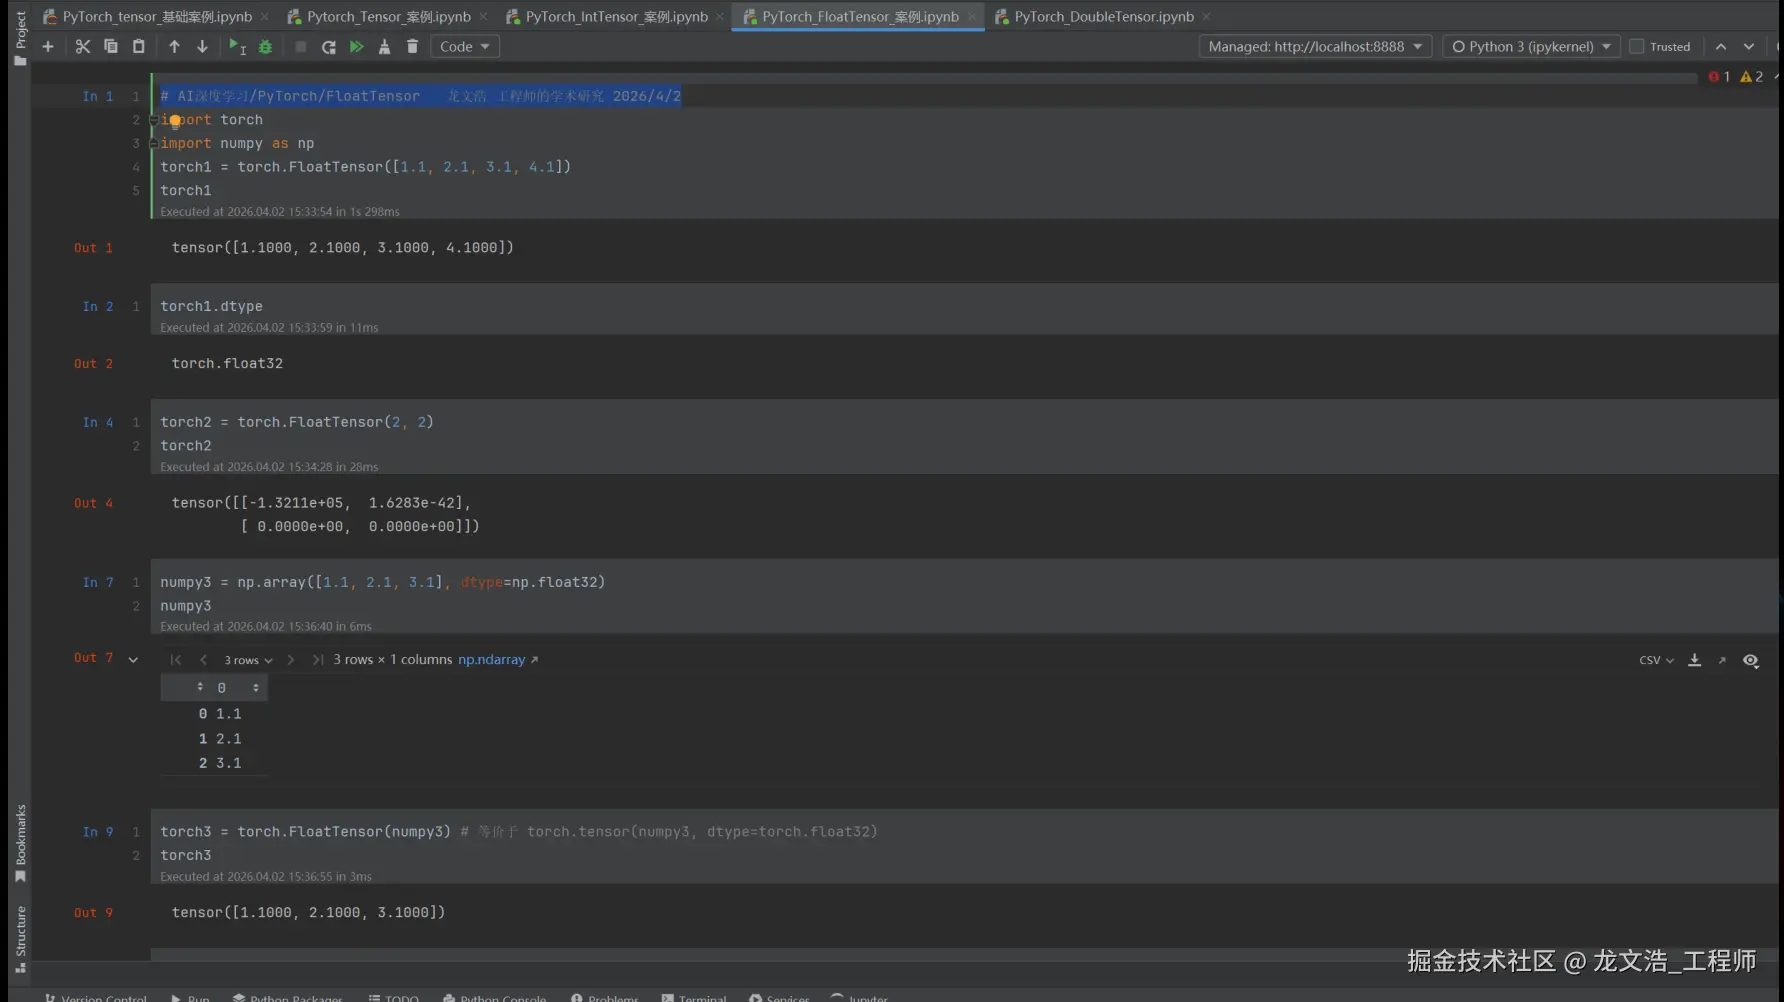Image resolution: width=1784 pixels, height=1002 pixels.
Task: Go to the last page of table output
Action: coord(318,660)
